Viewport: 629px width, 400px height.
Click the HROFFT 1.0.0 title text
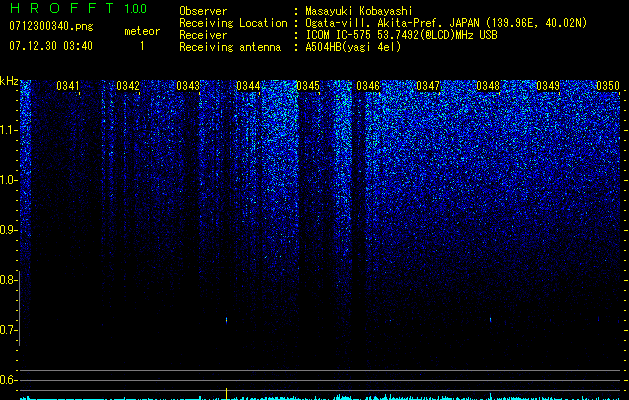pos(78,8)
